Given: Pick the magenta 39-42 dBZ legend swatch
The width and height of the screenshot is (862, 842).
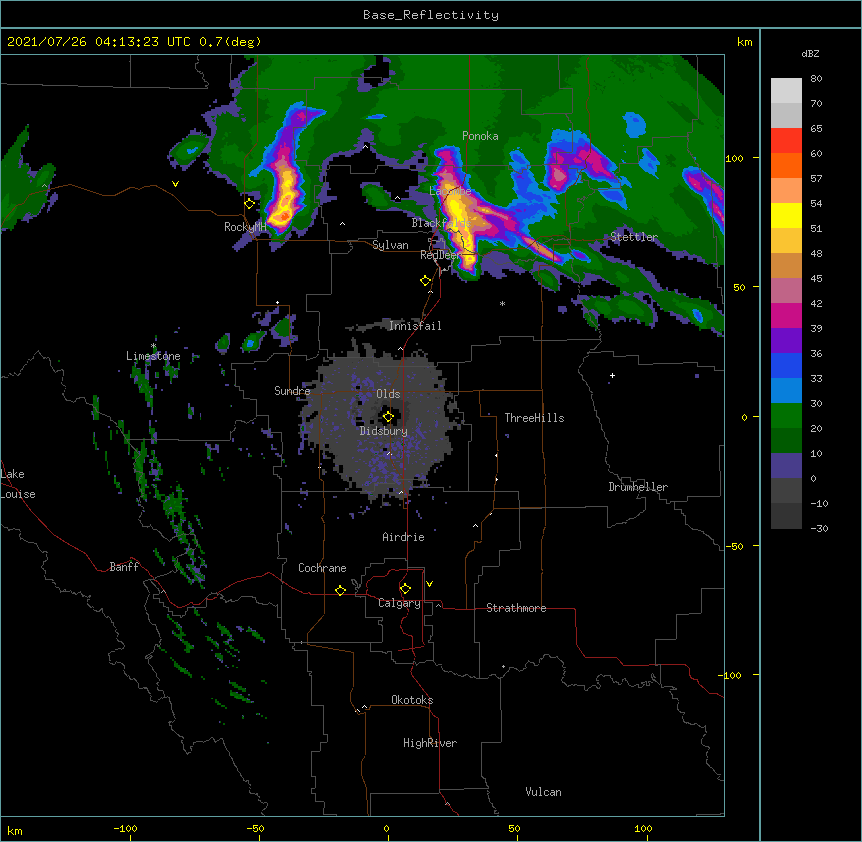Looking at the screenshot, I should coord(786,315).
